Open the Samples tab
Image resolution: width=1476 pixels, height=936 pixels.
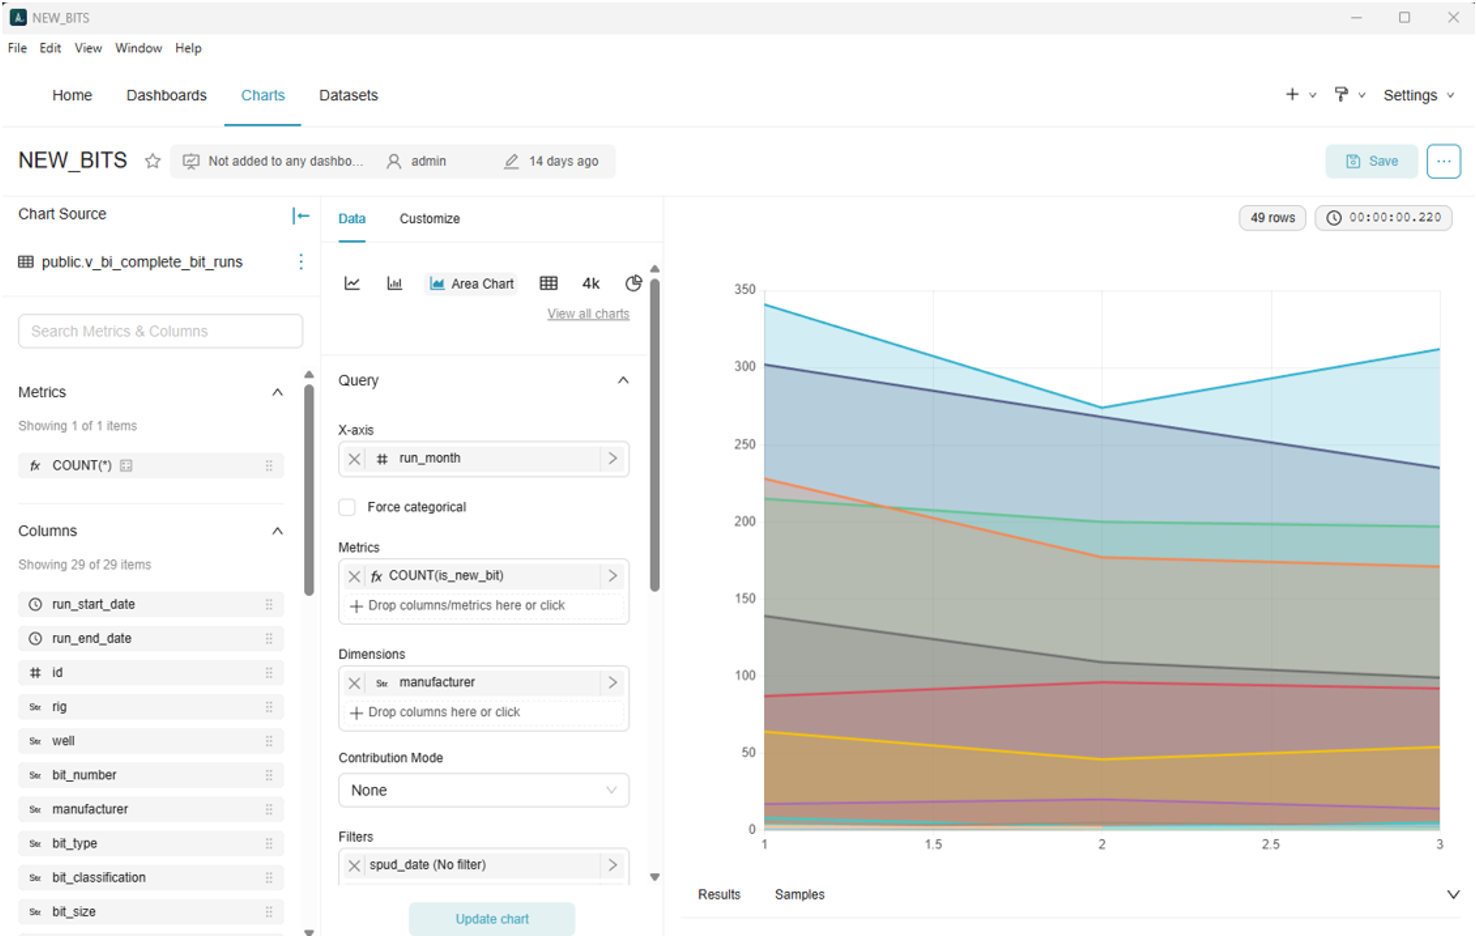pyautogui.click(x=799, y=895)
